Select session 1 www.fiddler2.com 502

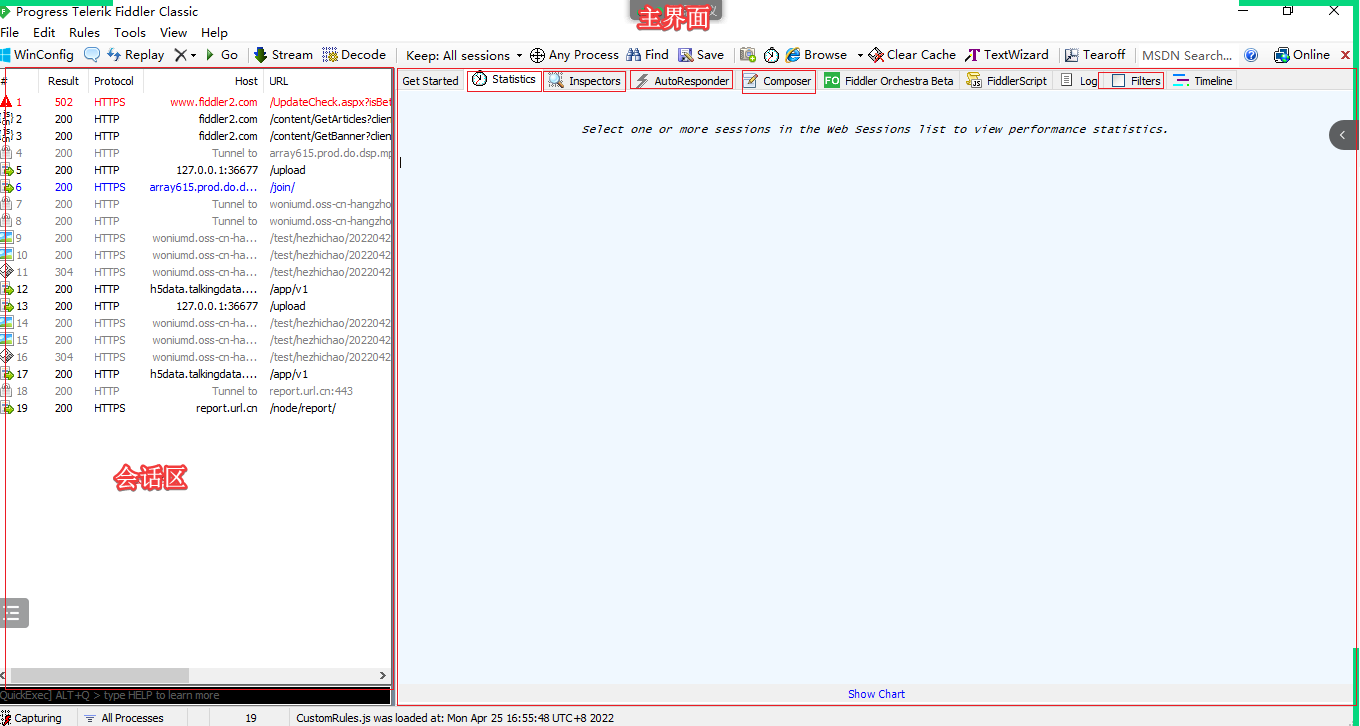[x=196, y=102]
